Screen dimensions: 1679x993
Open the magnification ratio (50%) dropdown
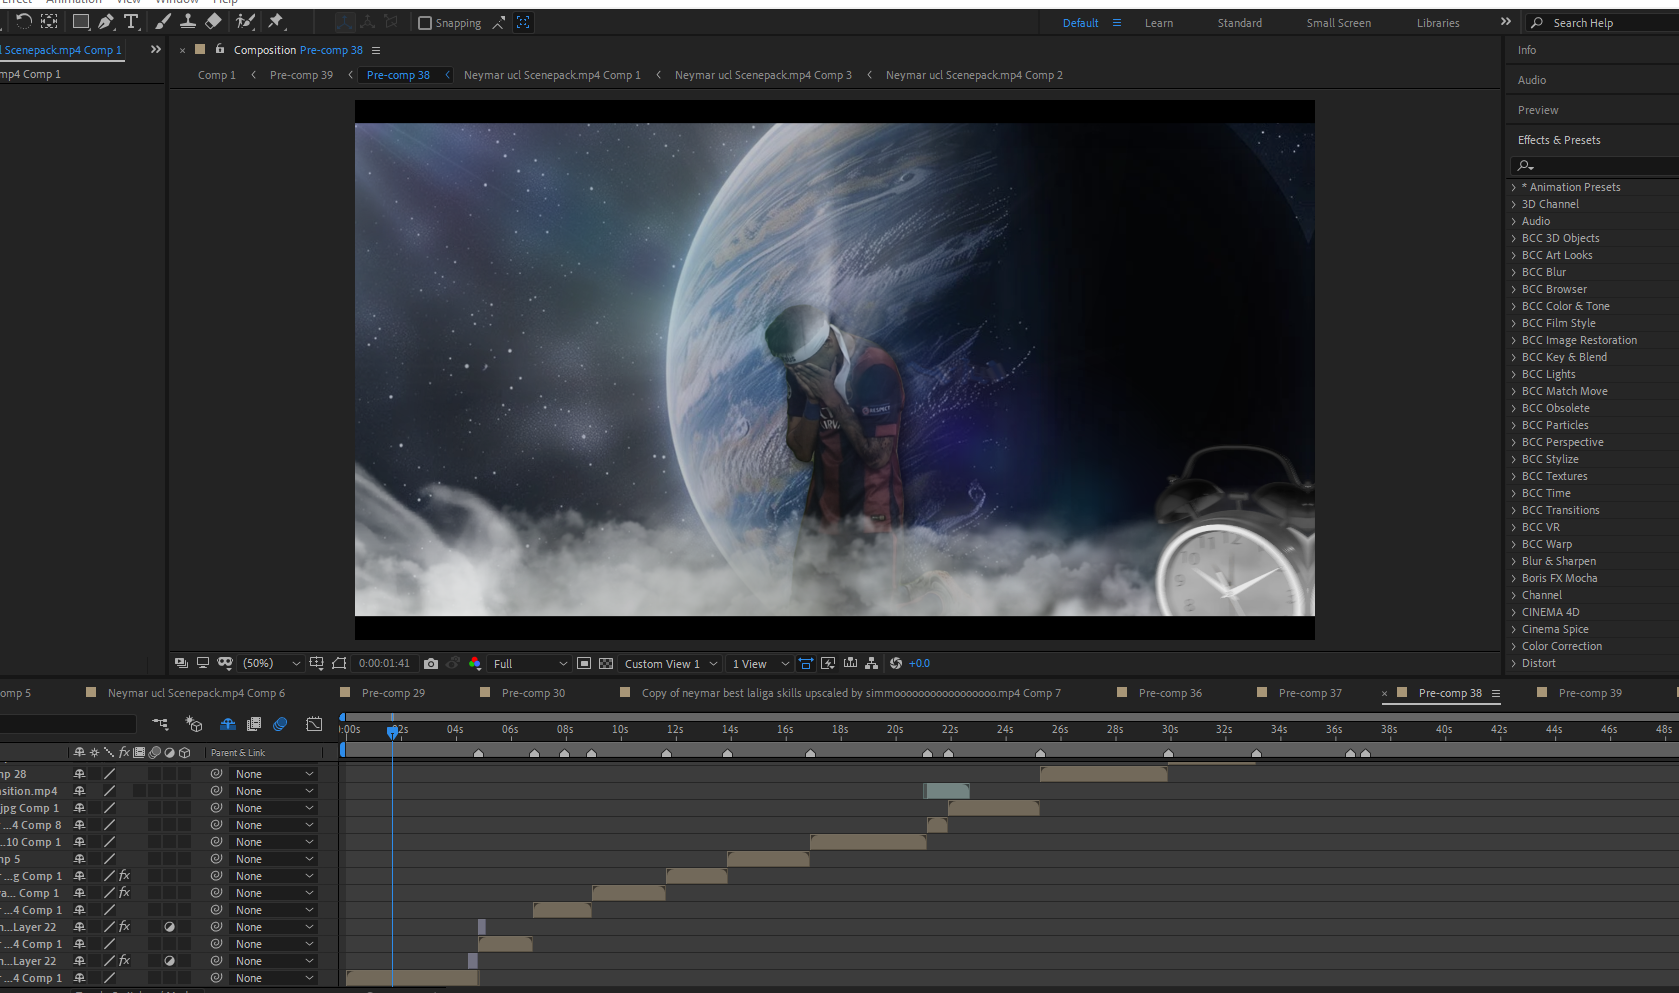point(272,664)
